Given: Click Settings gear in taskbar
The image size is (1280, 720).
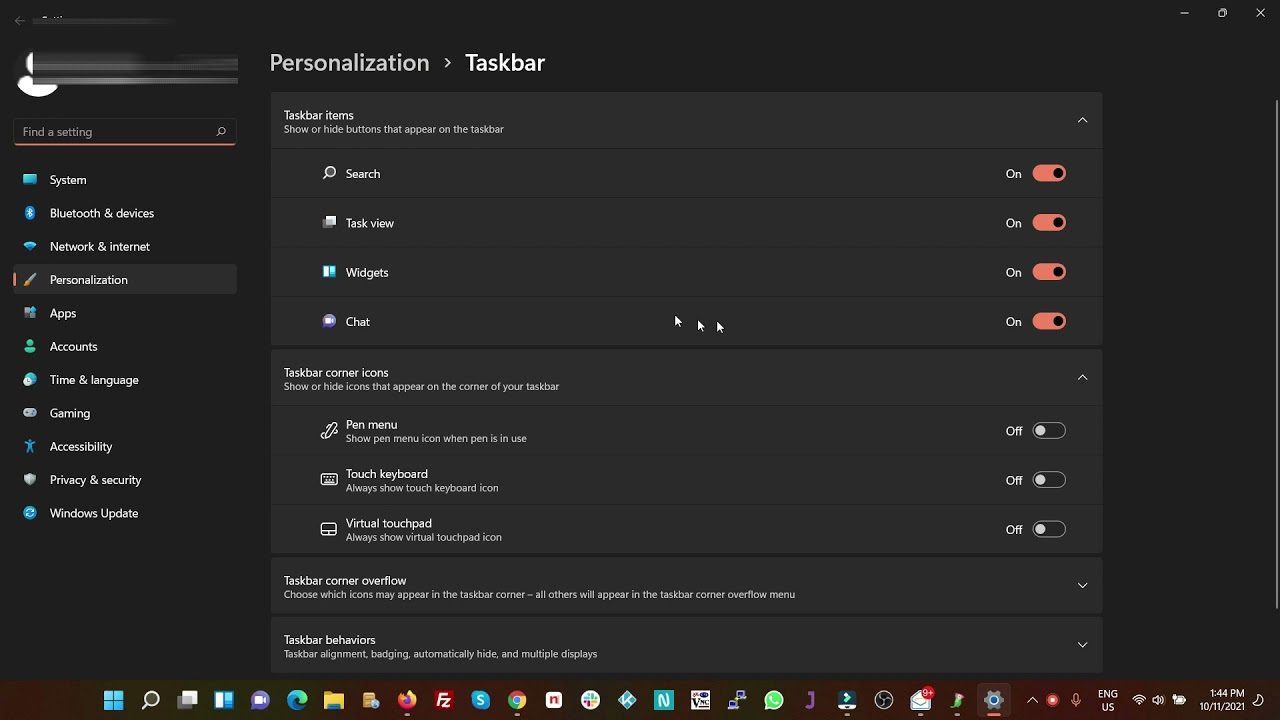Looking at the screenshot, I should point(994,700).
